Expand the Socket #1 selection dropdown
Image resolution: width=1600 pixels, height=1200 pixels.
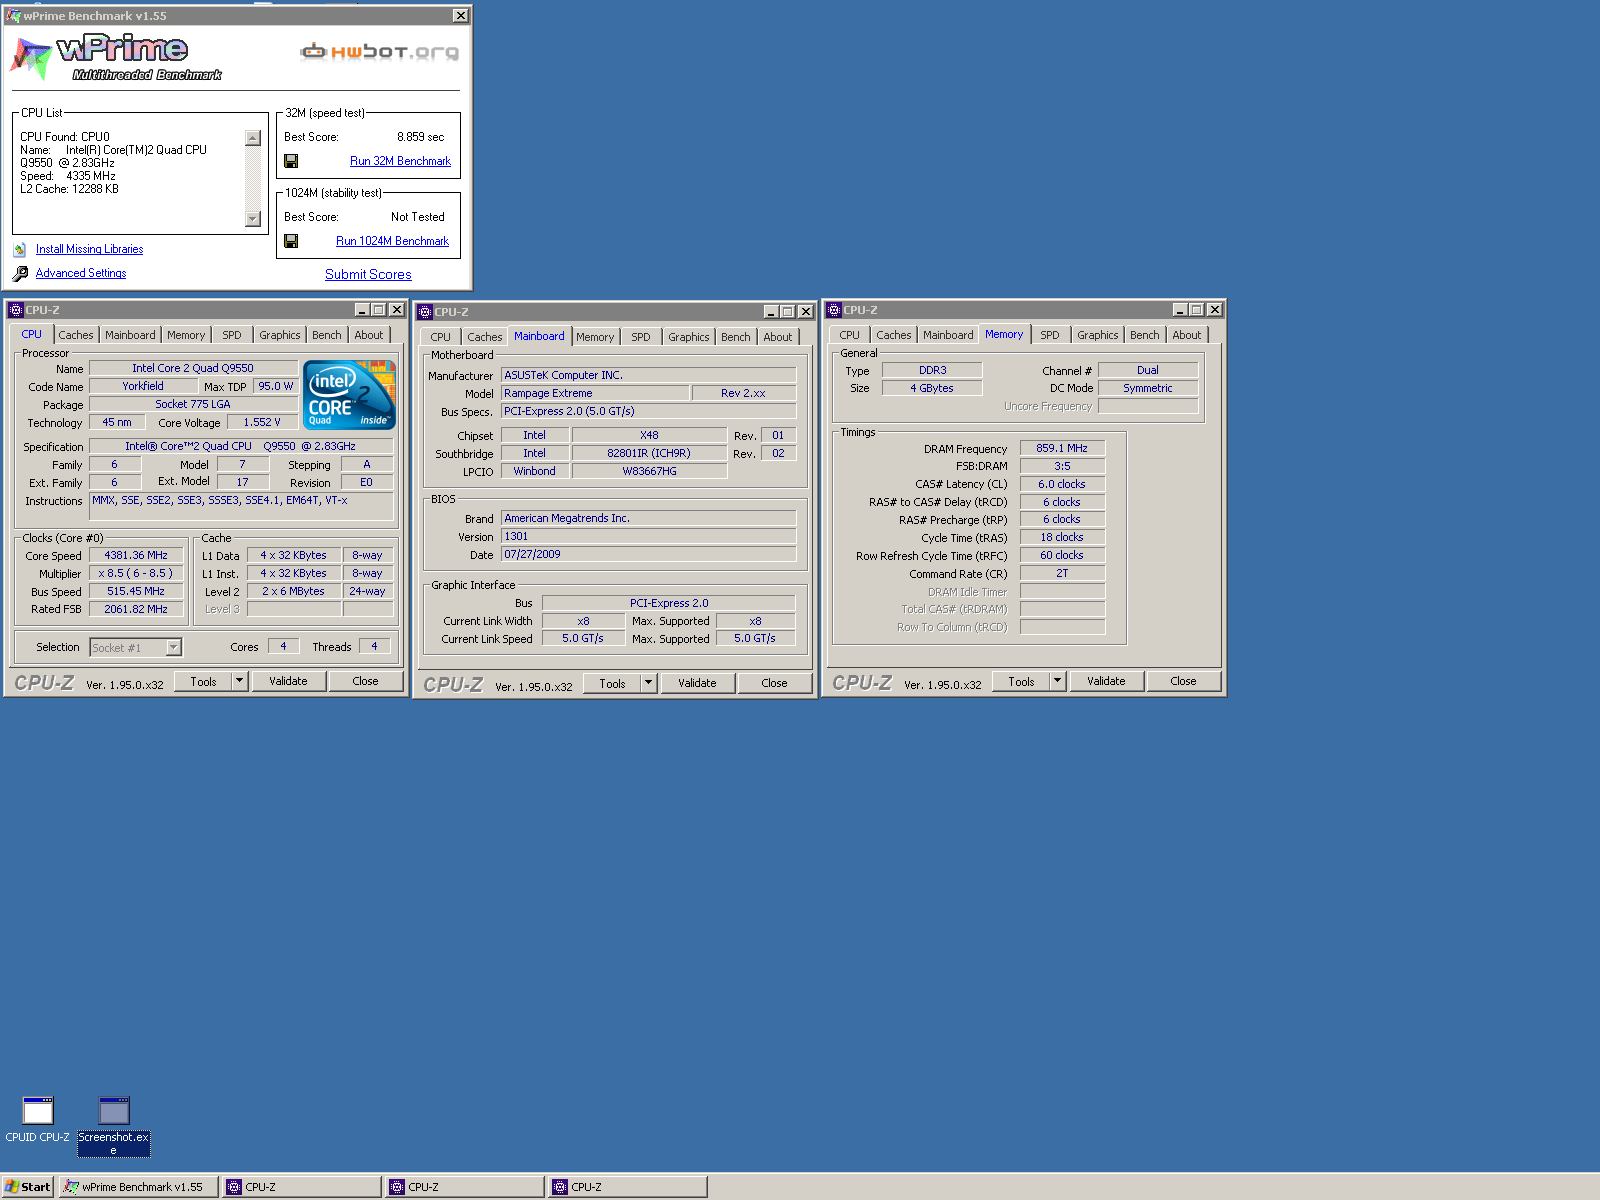point(174,647)
